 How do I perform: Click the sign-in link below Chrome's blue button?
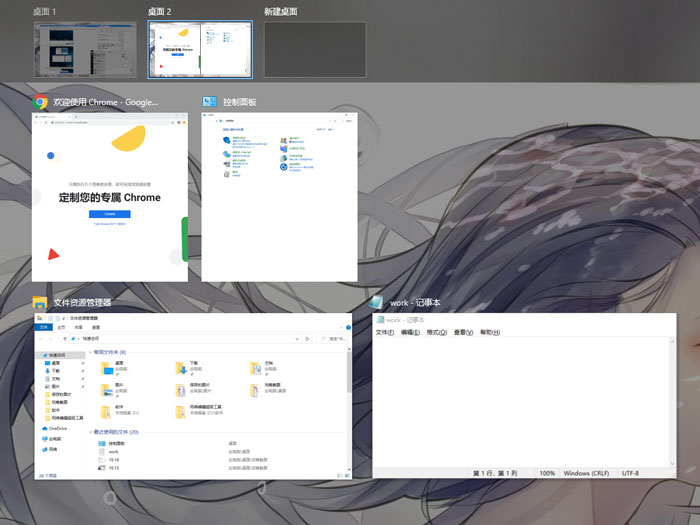(x=110, y=224)
